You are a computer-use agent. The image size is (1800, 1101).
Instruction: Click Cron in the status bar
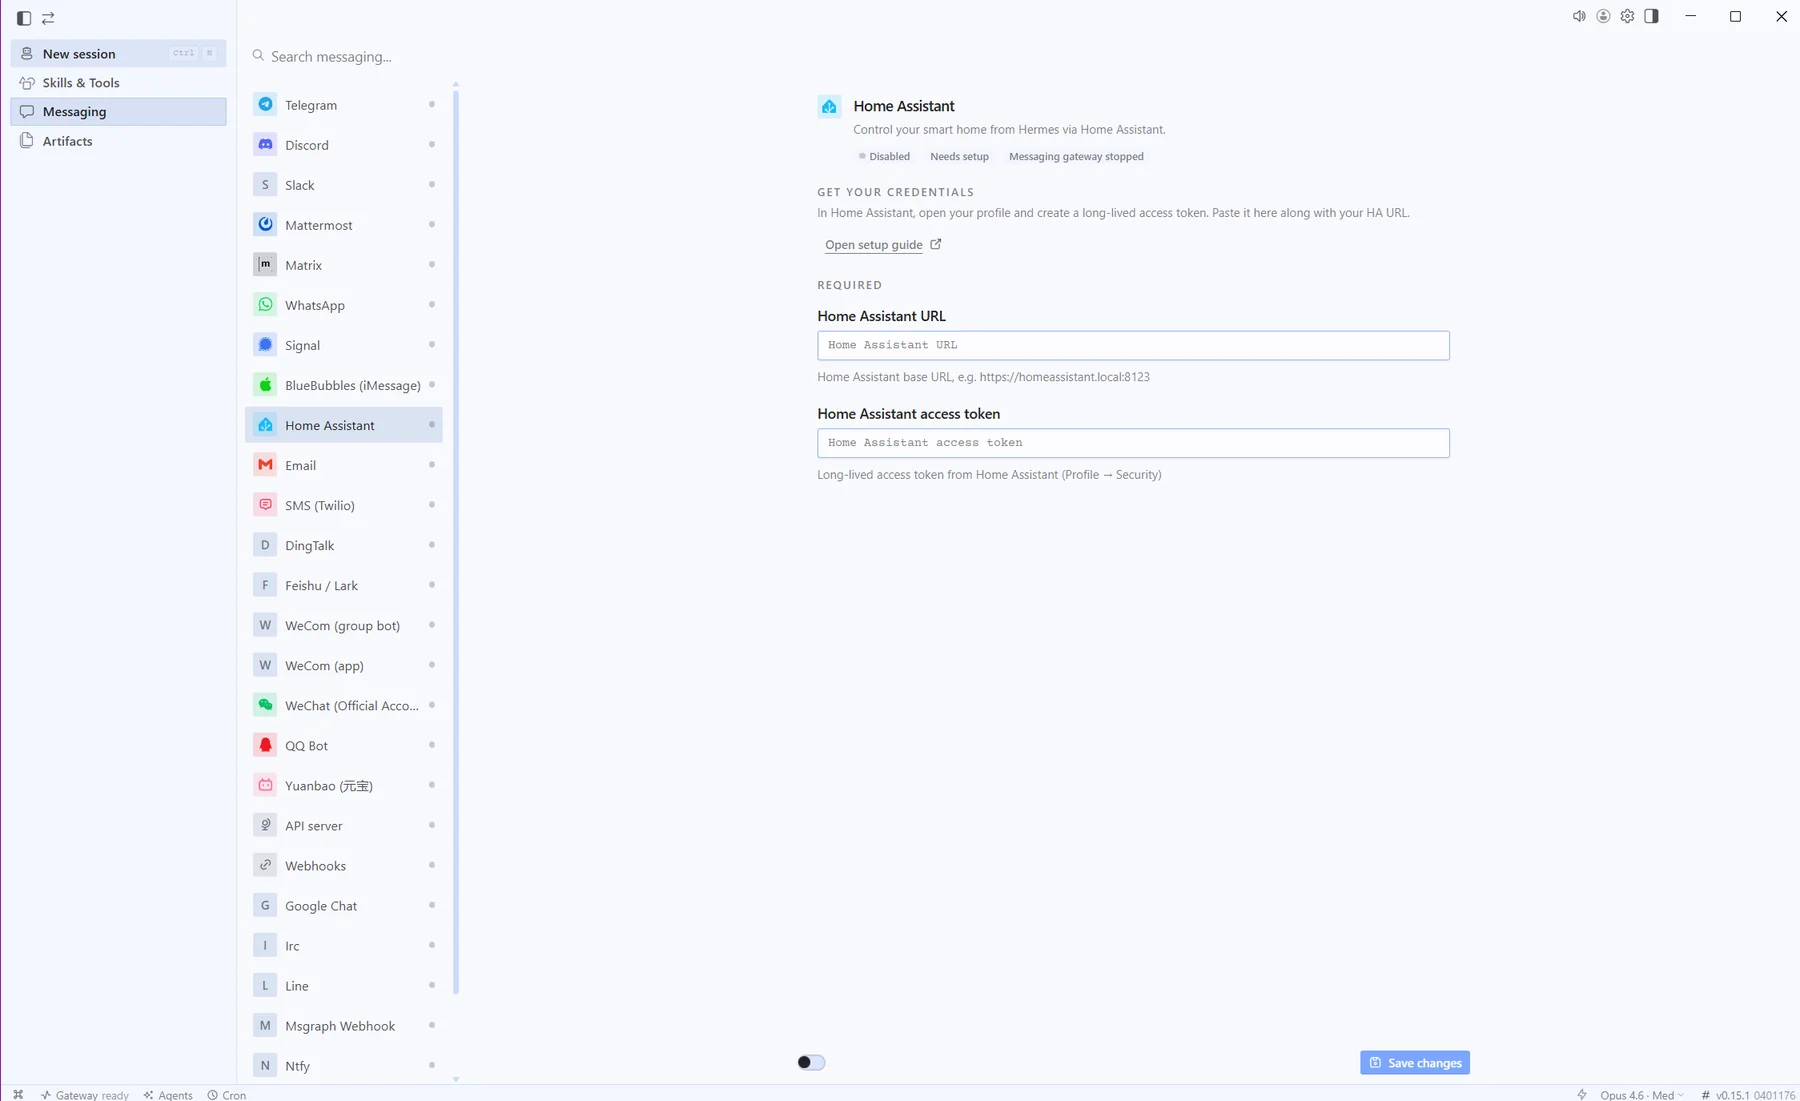tap(227, 1094)
